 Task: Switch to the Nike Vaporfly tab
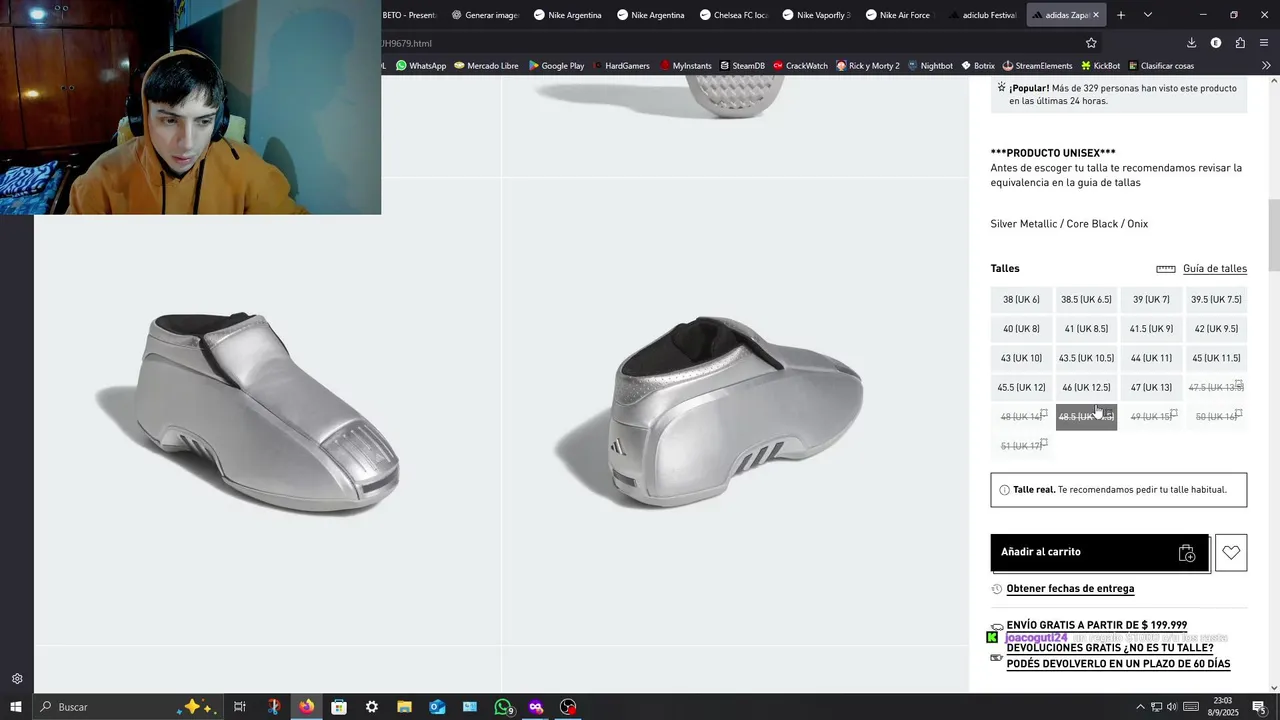[815, 15]
